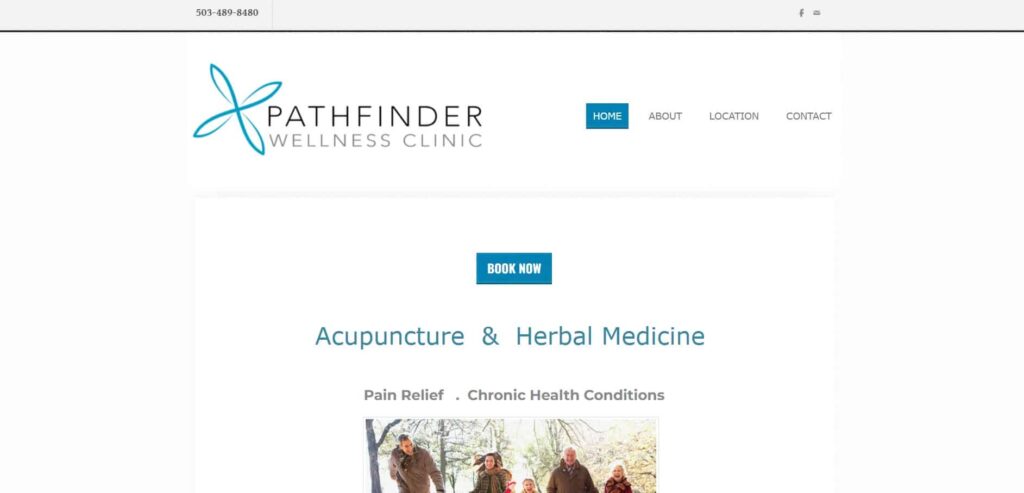
Task: Click the family walking outdoors photo
Action: coord(511,456)
